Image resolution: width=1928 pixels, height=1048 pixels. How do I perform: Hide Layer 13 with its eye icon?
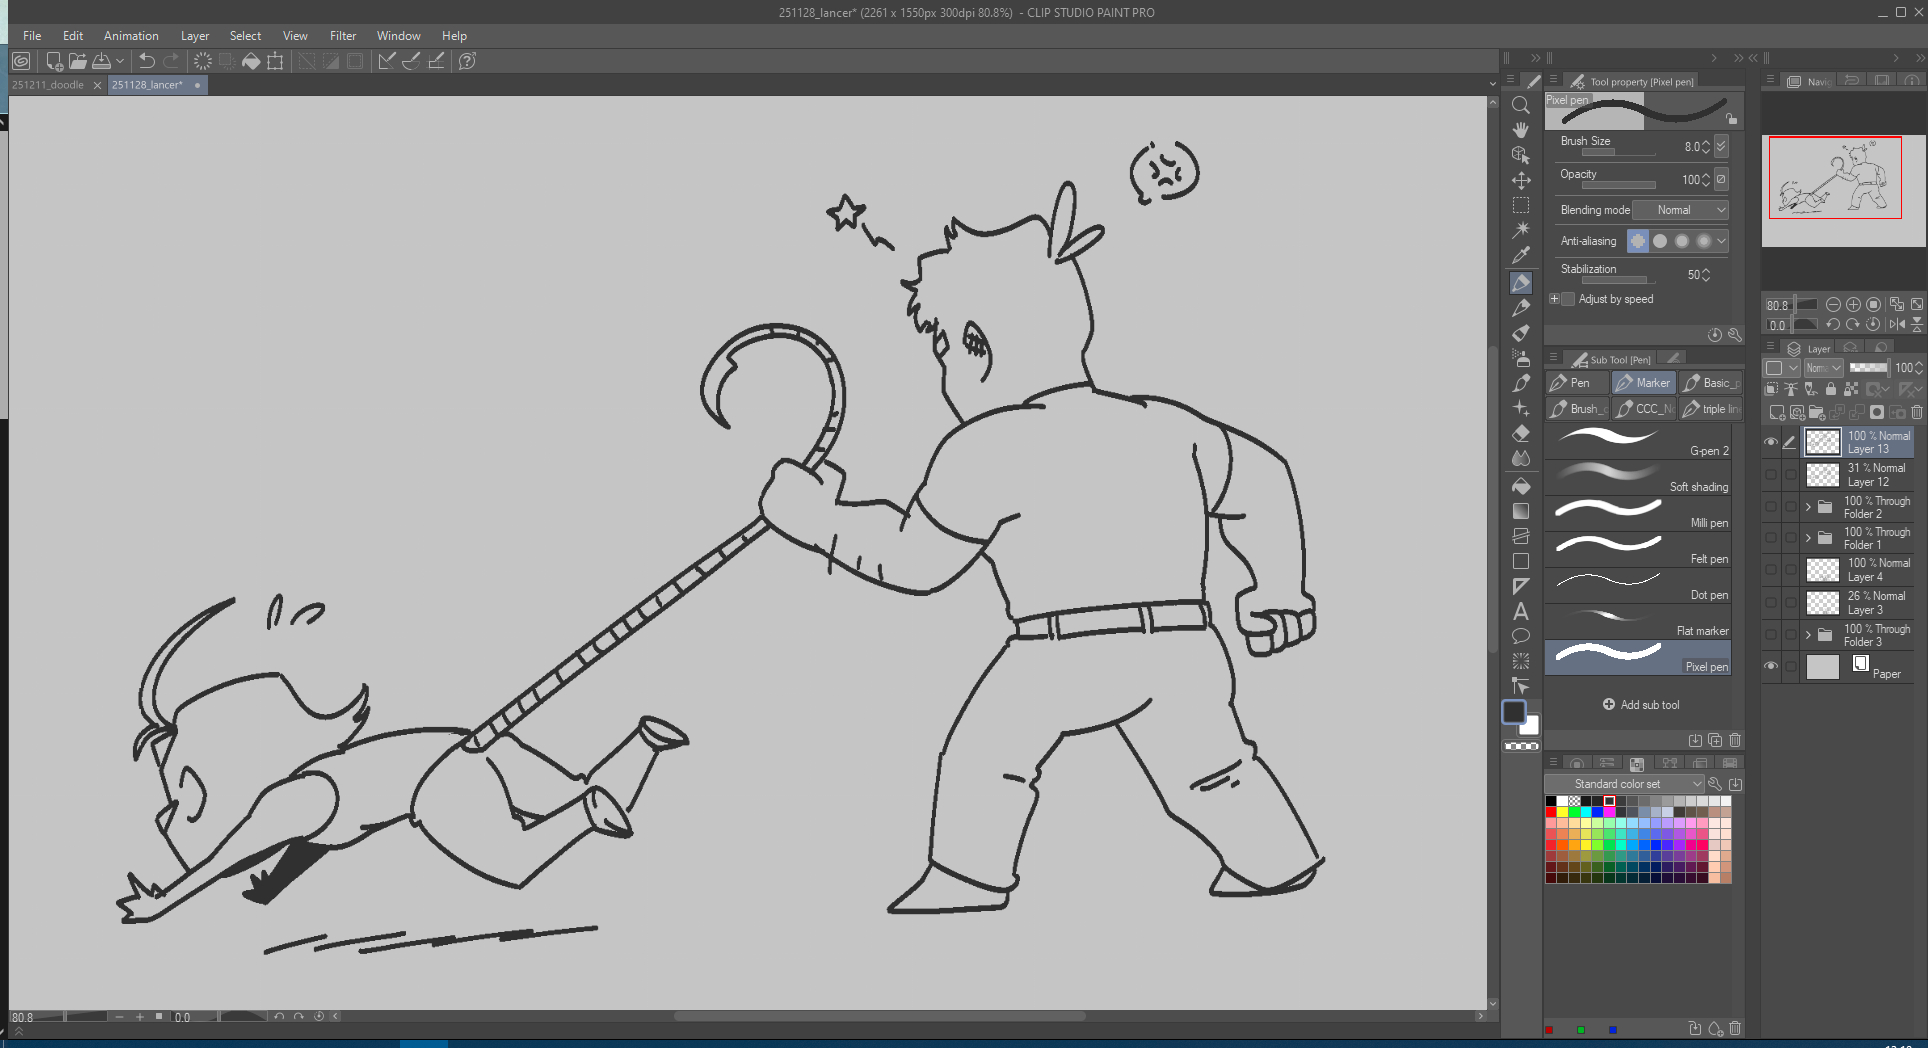click(x=1771, y=442)
